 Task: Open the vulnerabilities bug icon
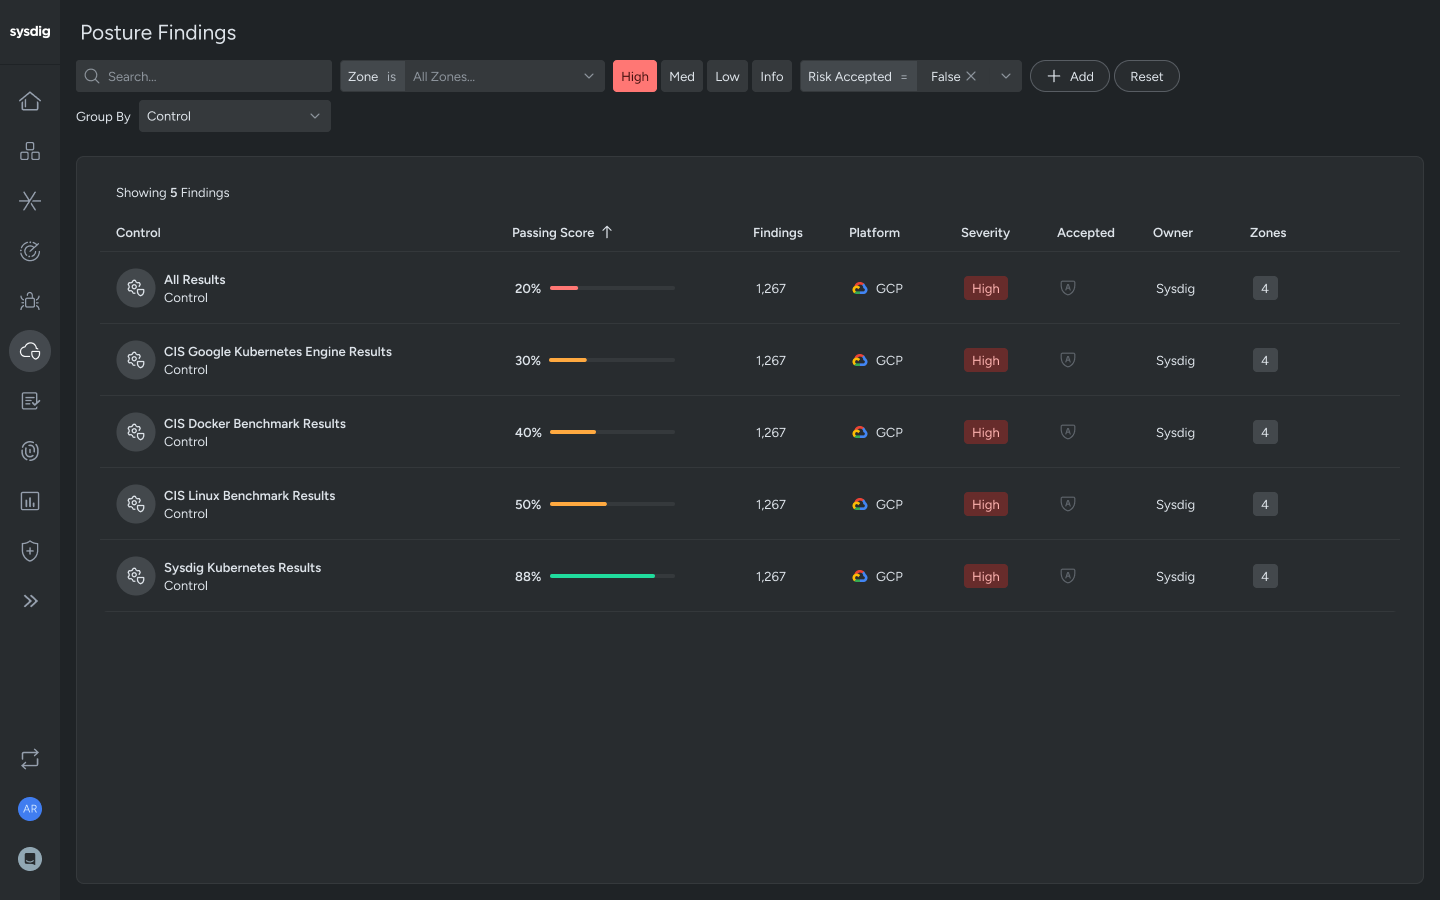click(30, 301)
